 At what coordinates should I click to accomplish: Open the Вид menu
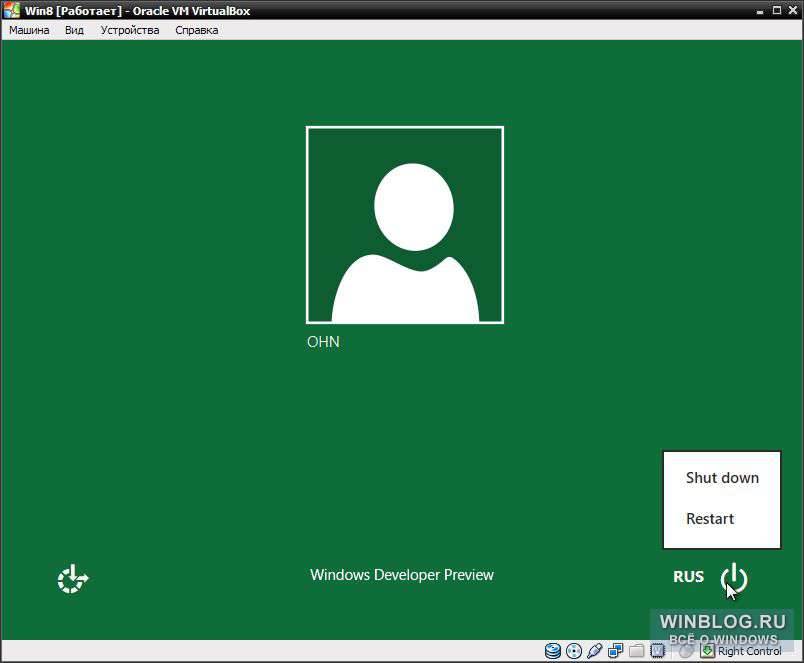74,30
